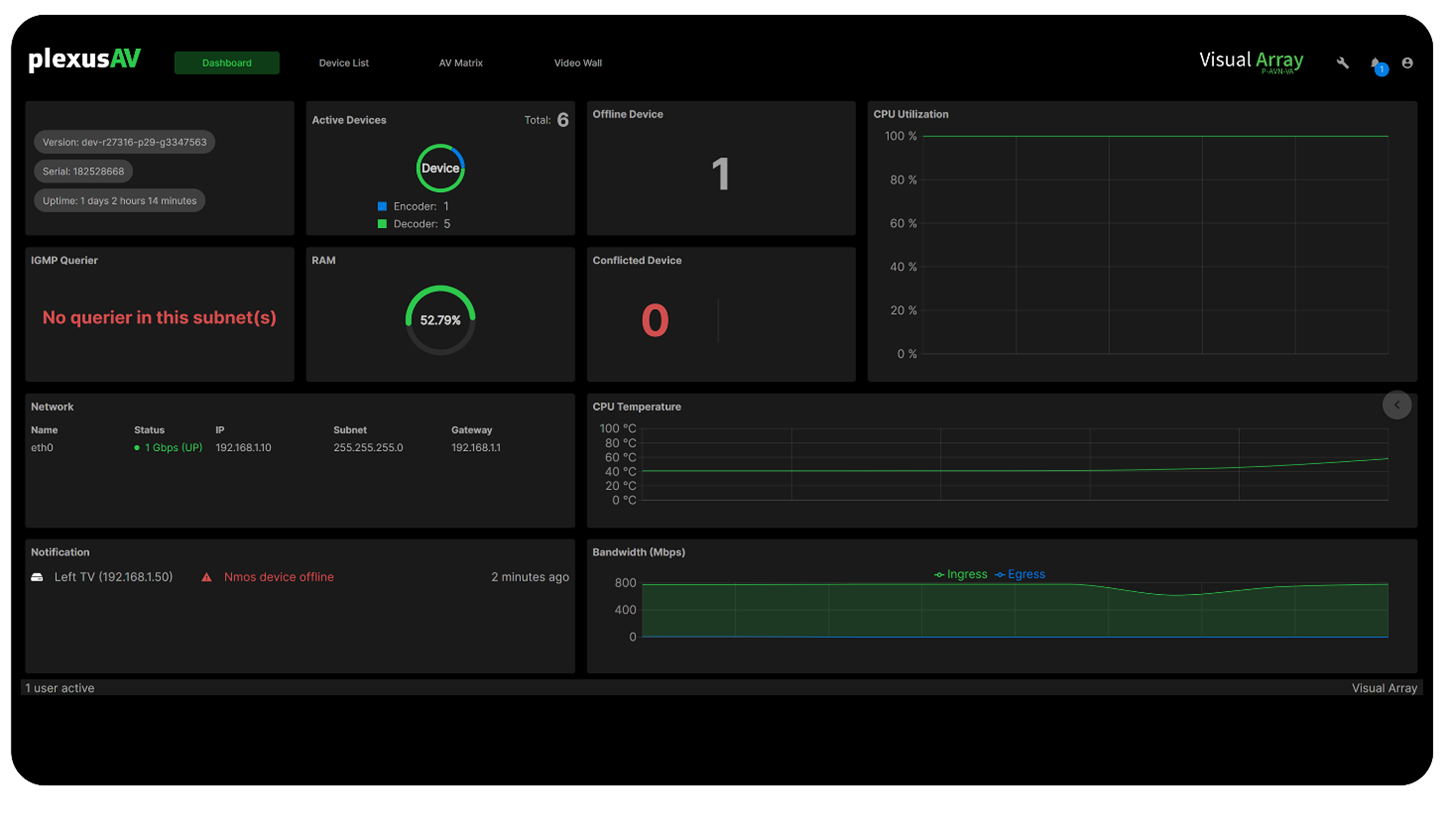Open the Device List tab
Image resolution: width=1444 pixels, height=831 pixels.
pos(344,63)
